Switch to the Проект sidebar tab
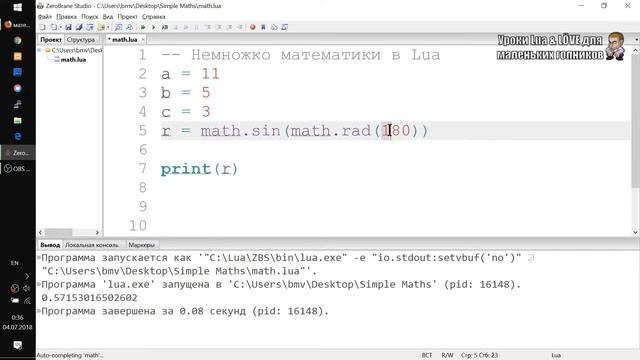The height and width of the screenshot is (360, 640). point(51,40)
